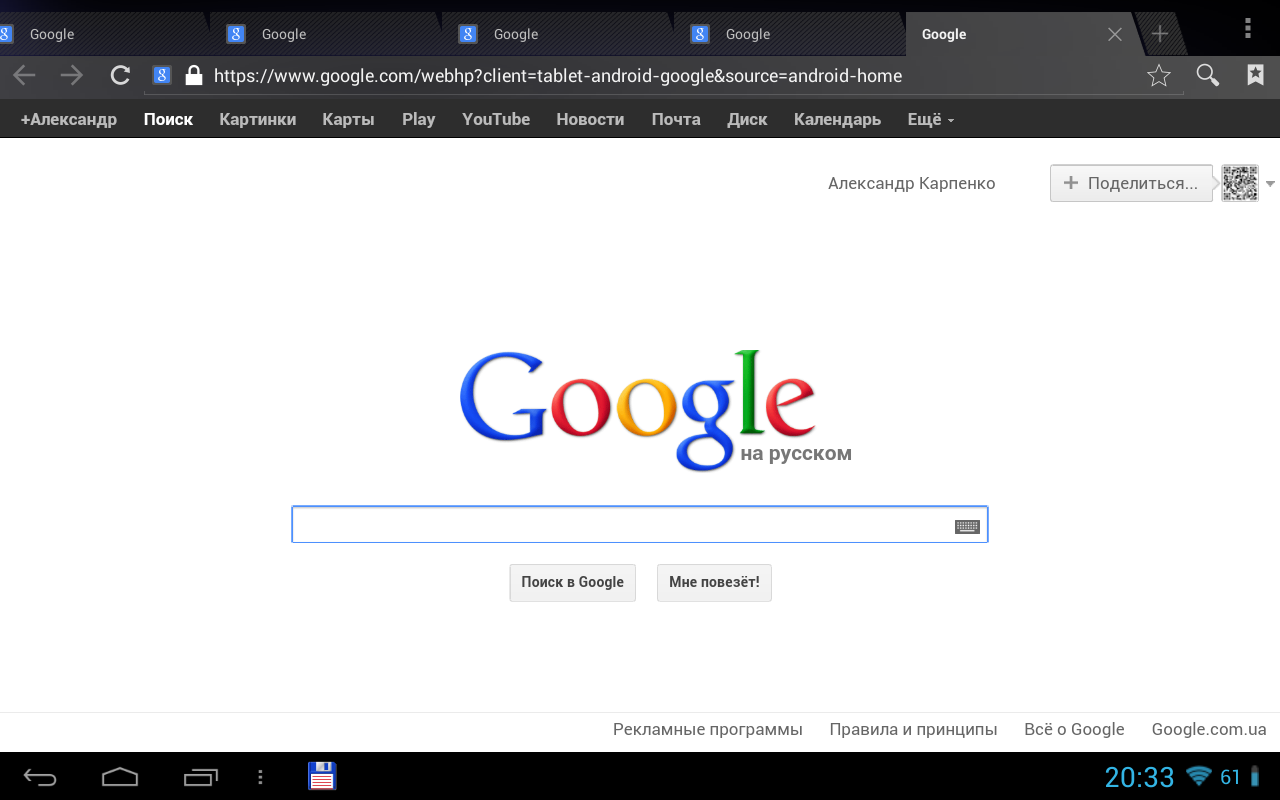1280x800 pixels.
Task: Tap the 20:33 clock
Action: click(x=1139, y=777)
